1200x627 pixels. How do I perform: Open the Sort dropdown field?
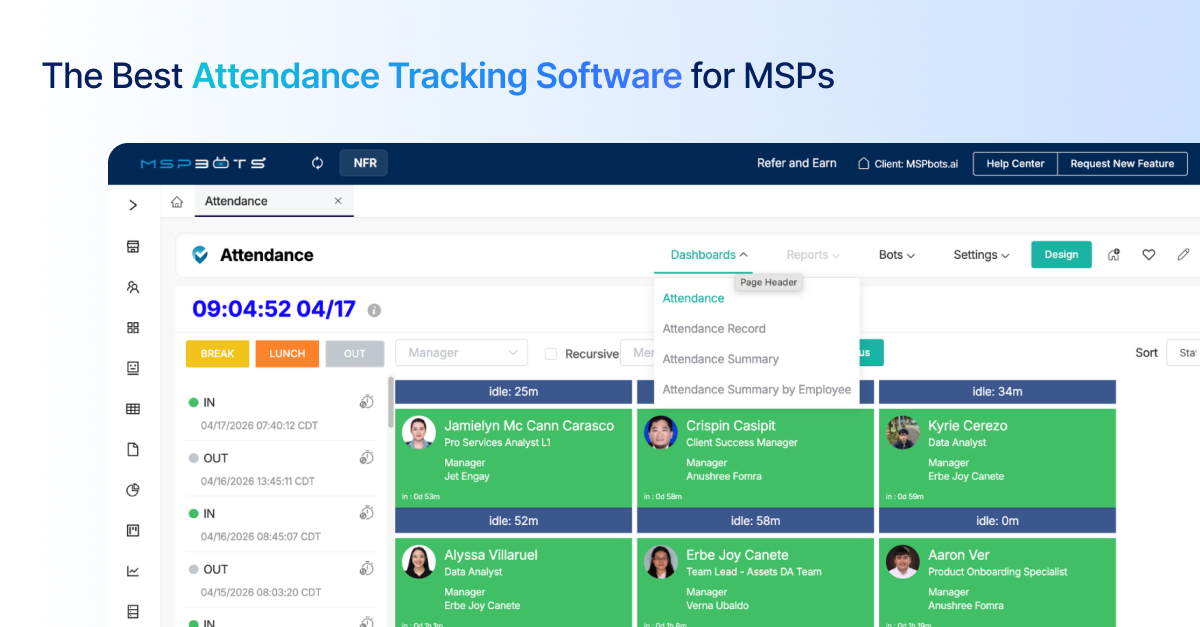click(x=1183, y=353)
